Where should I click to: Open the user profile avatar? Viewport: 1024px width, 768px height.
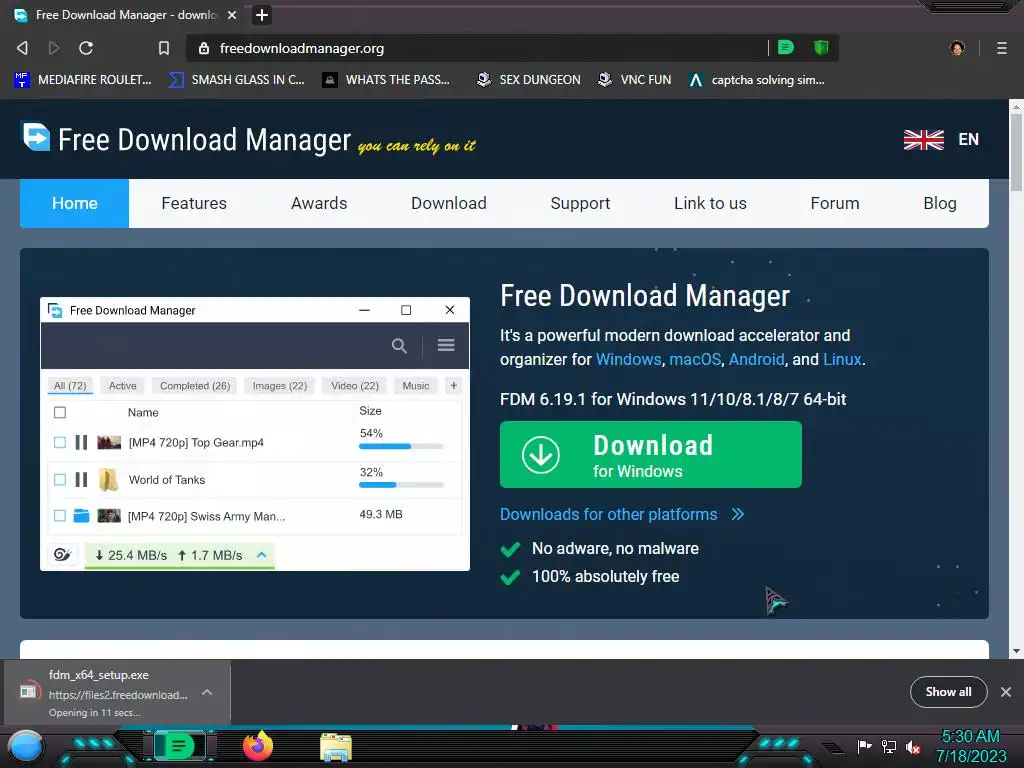(x=957, y=48)
